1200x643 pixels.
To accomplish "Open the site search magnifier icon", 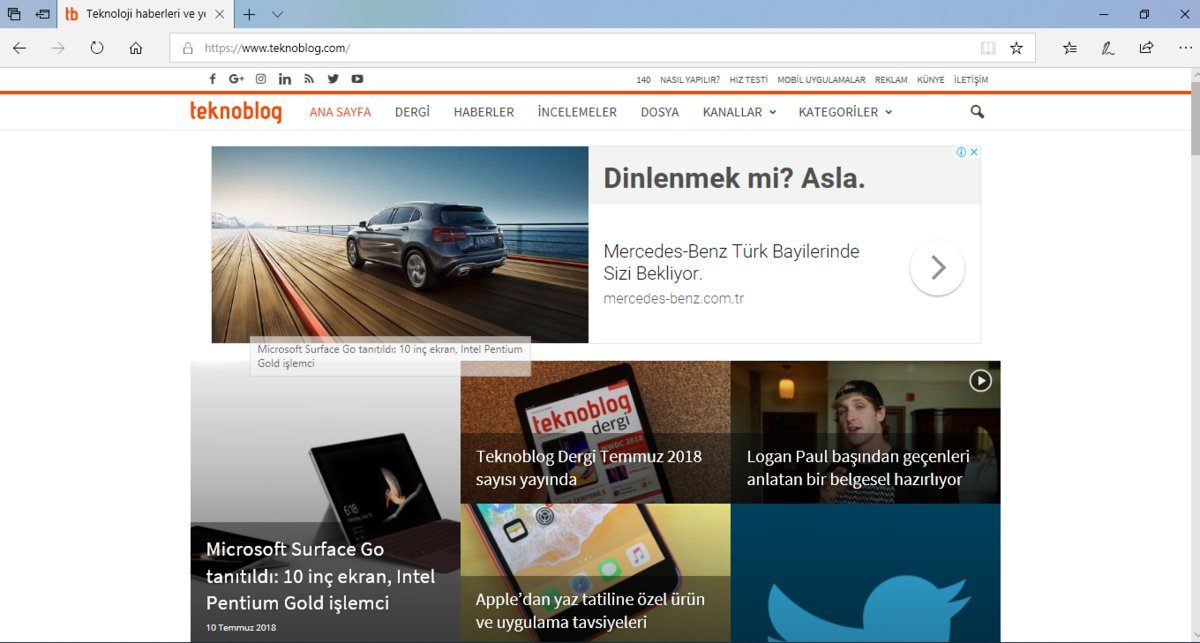I will [977, 112].
